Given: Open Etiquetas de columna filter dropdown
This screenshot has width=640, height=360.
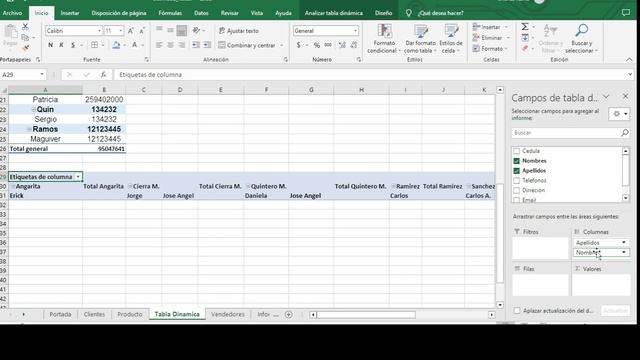Looking at the screenshot, I should [78, 177].
